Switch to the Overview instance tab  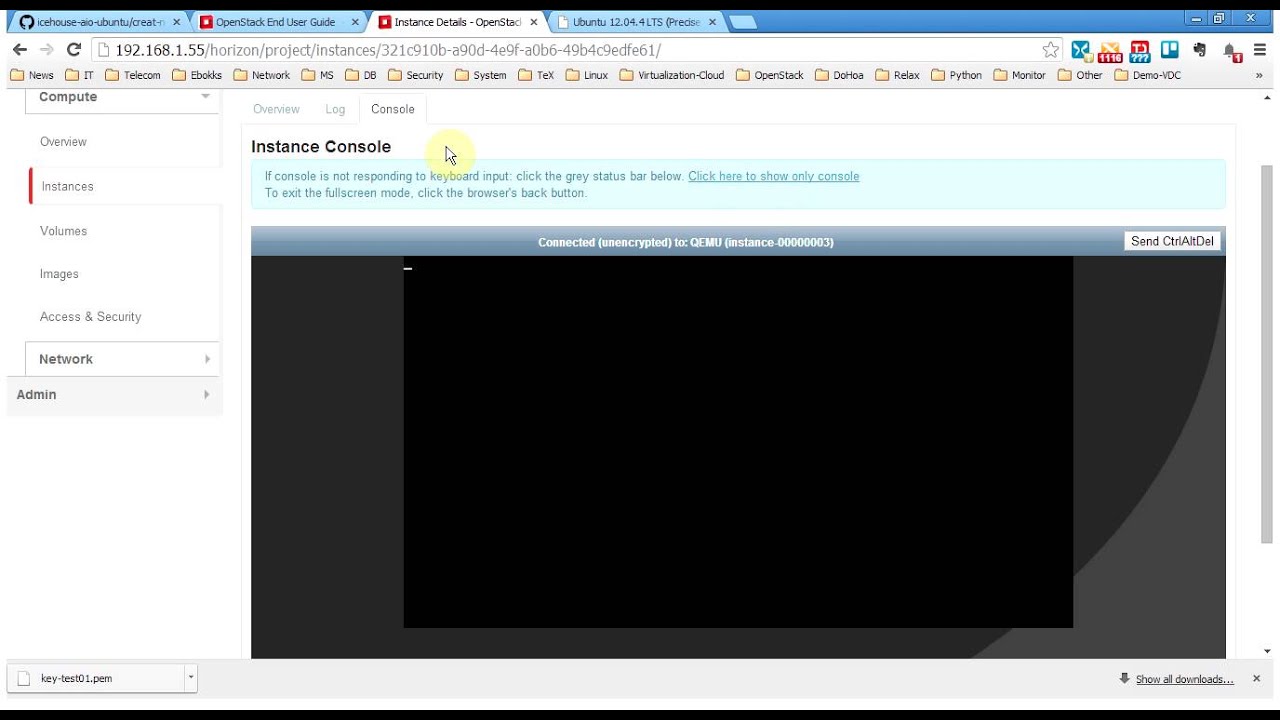coord(276,109)
